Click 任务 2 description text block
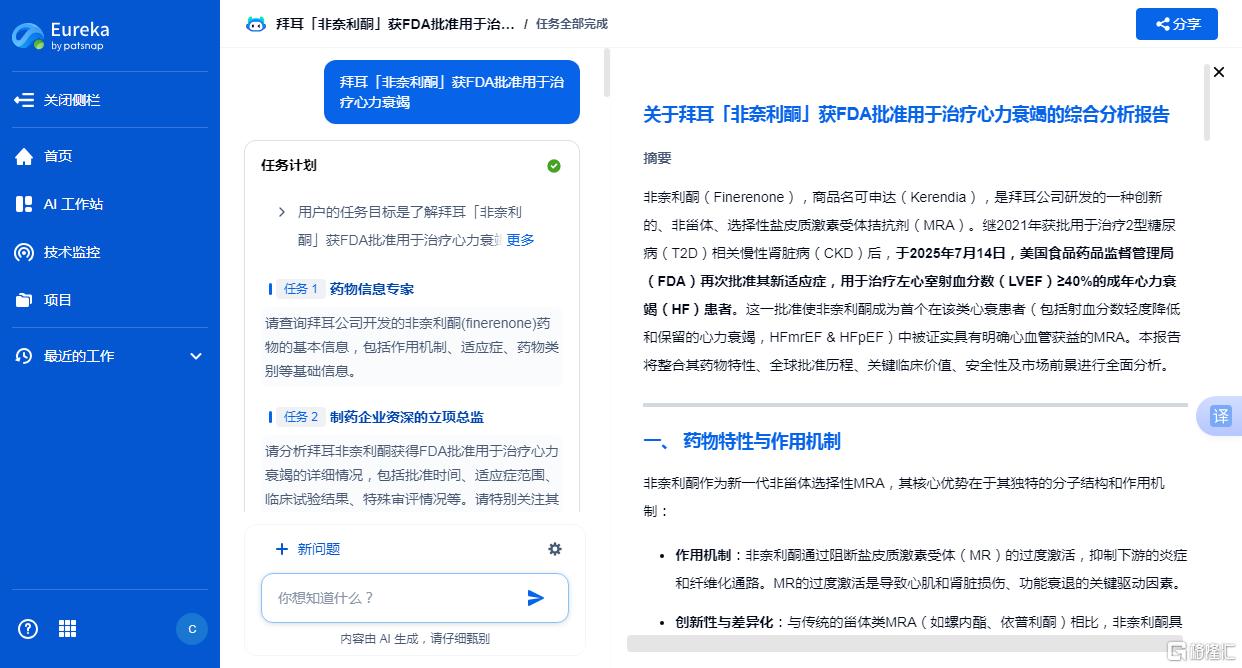The image size is (1242, 668). (x=412, y=475)
